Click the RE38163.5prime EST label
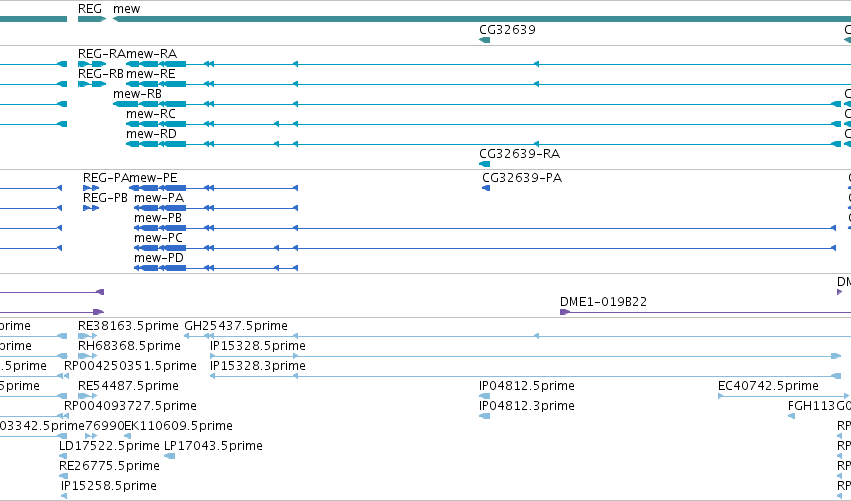The image size is (851, 501). 128,326
